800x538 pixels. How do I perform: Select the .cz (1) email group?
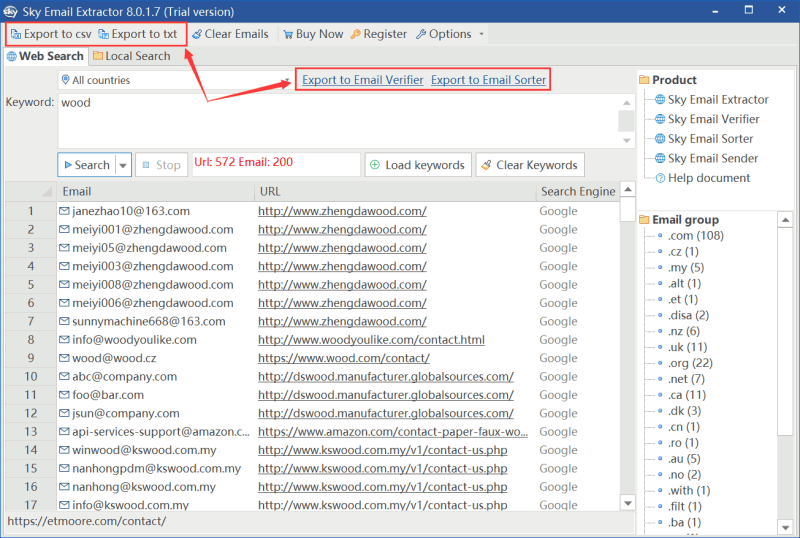[683, 252]
